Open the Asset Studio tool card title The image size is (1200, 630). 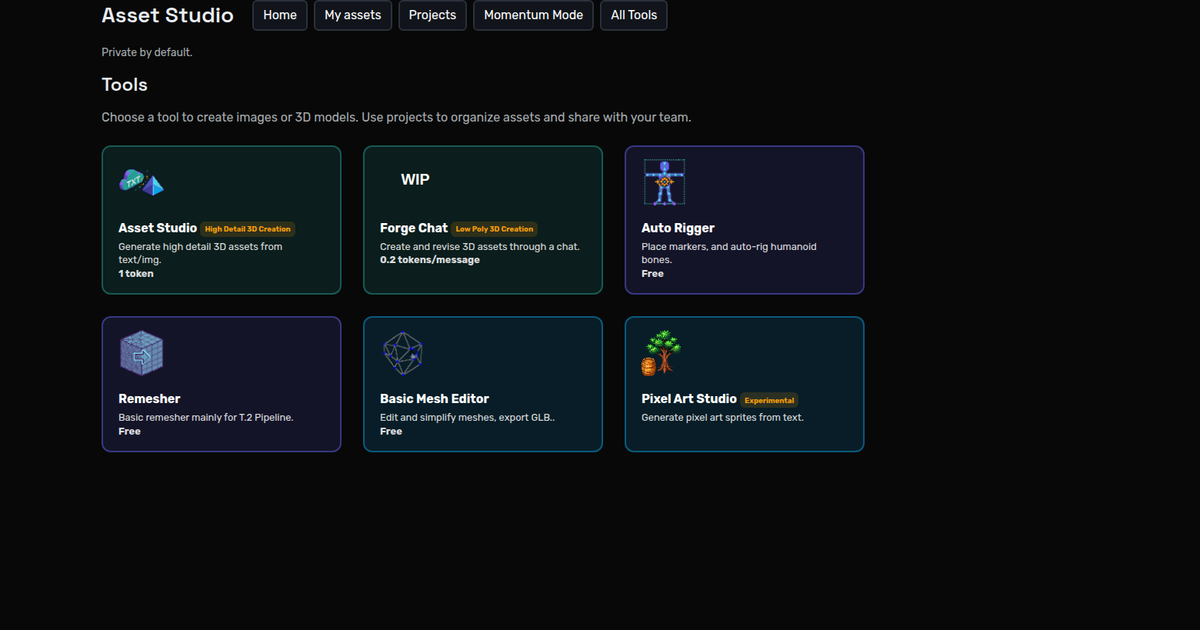click(158, 228)
